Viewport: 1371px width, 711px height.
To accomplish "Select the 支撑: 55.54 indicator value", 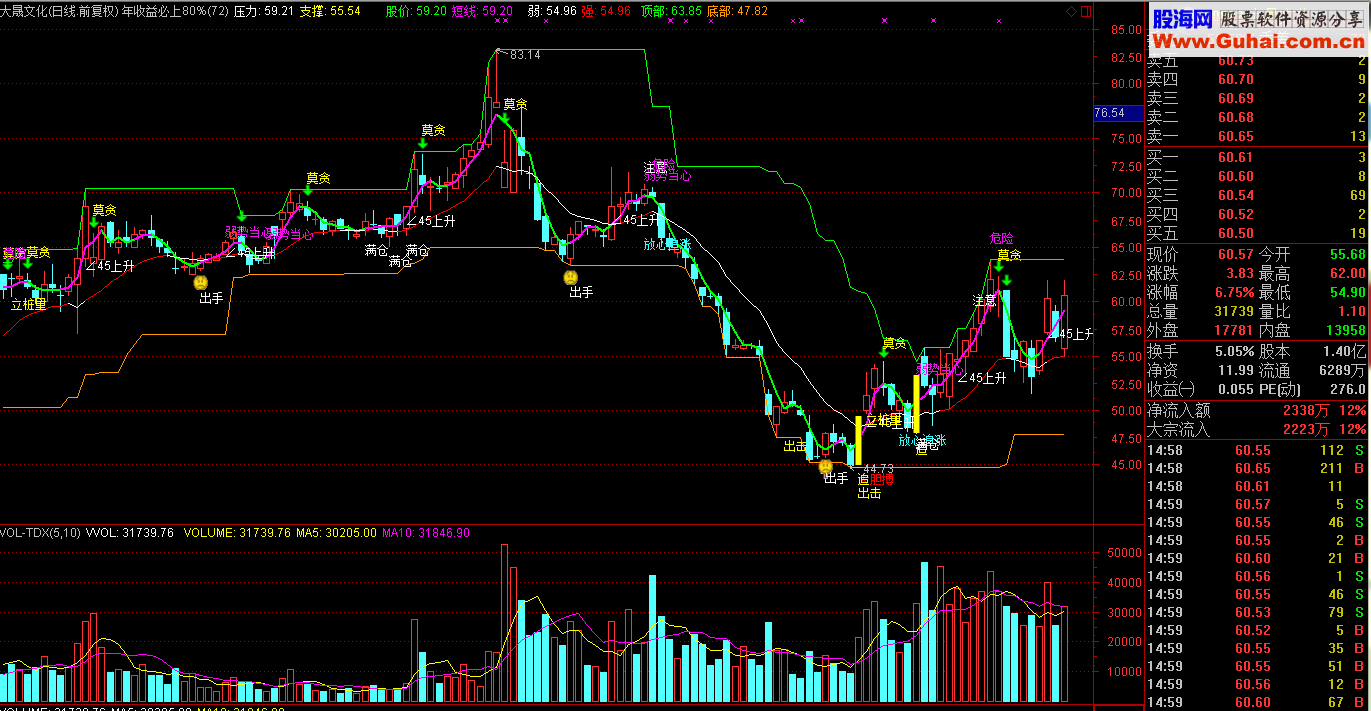I will pos(330,11).
